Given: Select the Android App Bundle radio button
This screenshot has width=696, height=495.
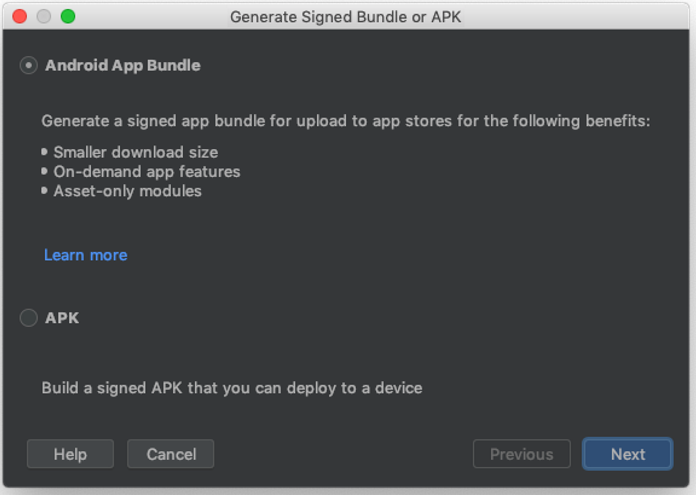Looking at the screenshot, I should pyautogui.click(x=29, y=66).
